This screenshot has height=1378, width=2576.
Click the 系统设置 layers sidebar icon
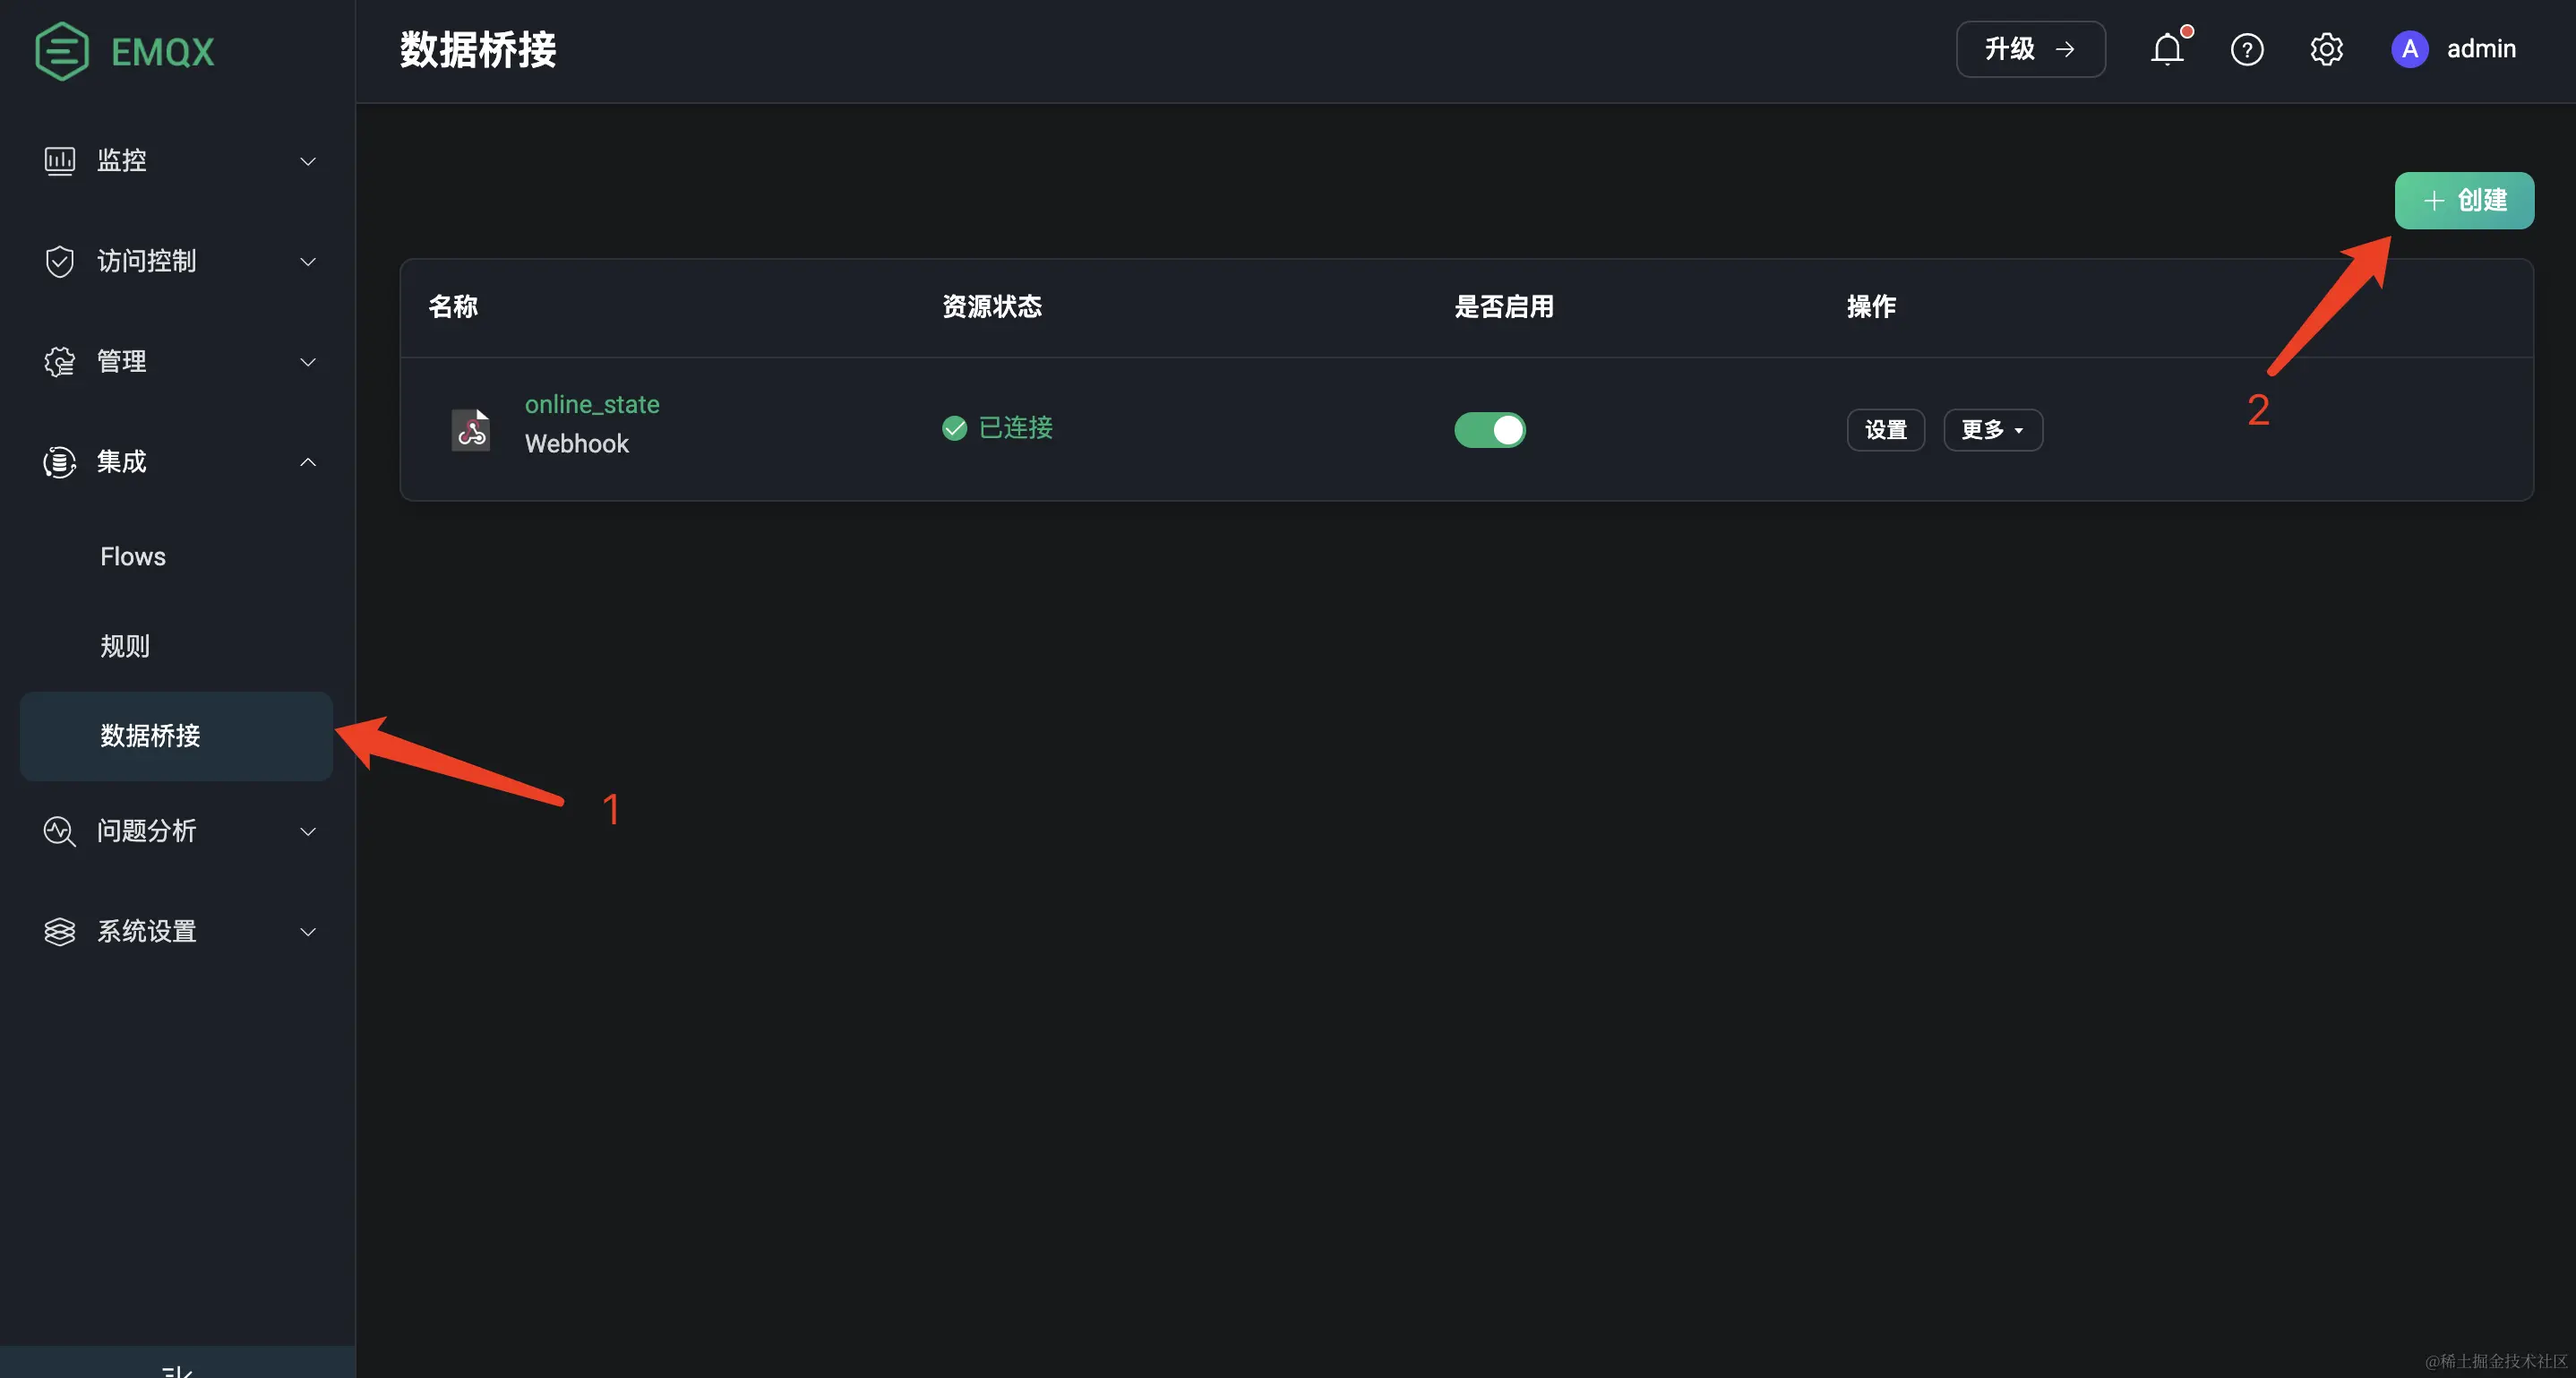[59, 932]
